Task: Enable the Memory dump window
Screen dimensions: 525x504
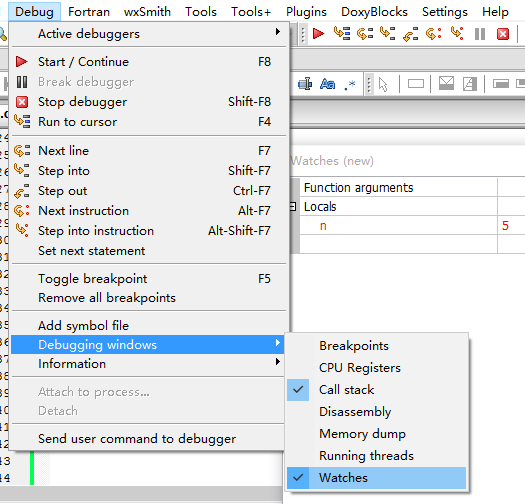Action: 376,434
